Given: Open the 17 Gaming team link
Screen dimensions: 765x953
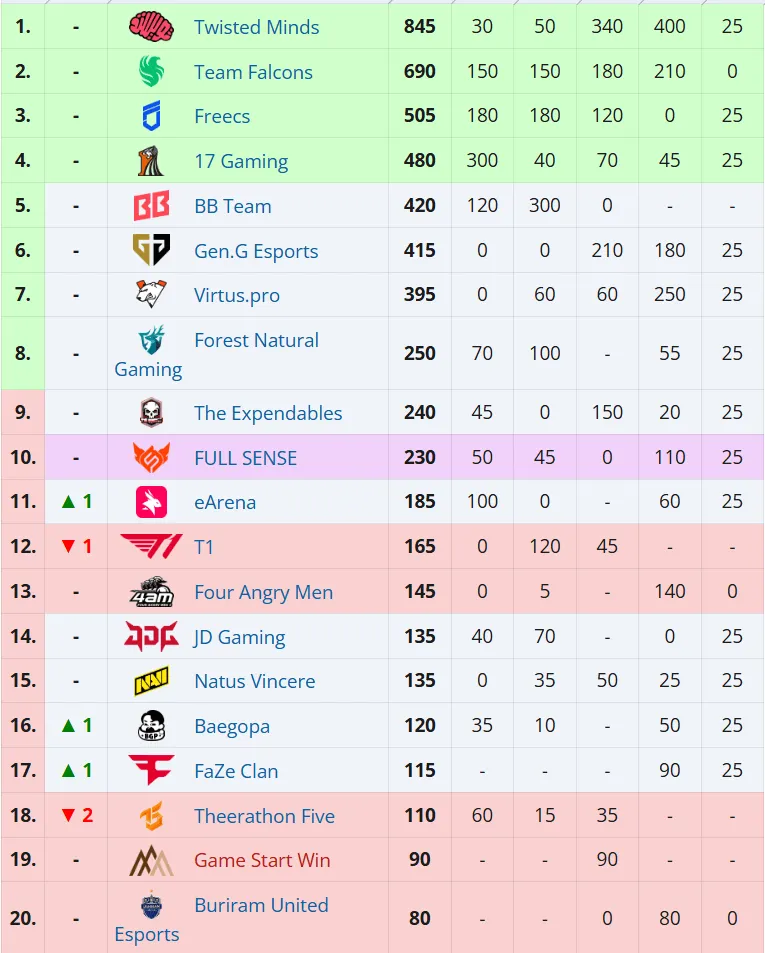Looking at the screenshot, I should point(241,162).
